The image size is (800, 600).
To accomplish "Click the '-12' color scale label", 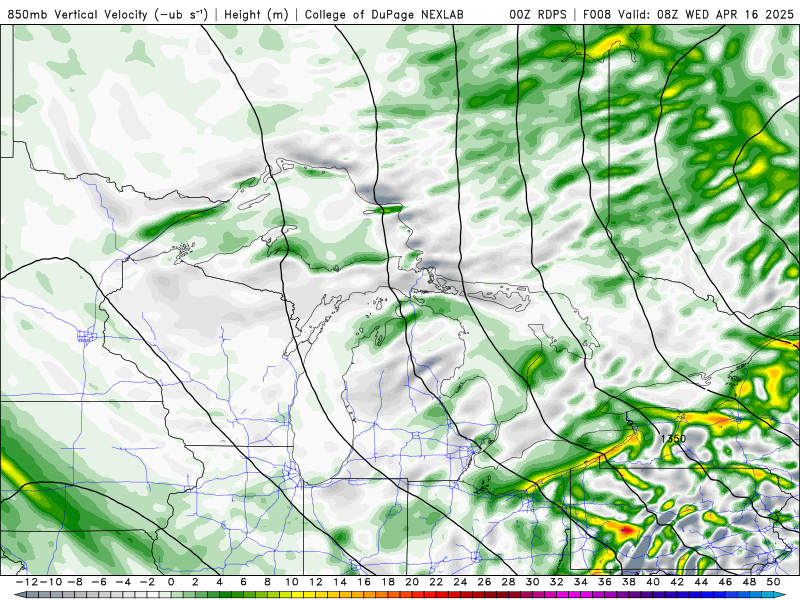I will (27, 582).
